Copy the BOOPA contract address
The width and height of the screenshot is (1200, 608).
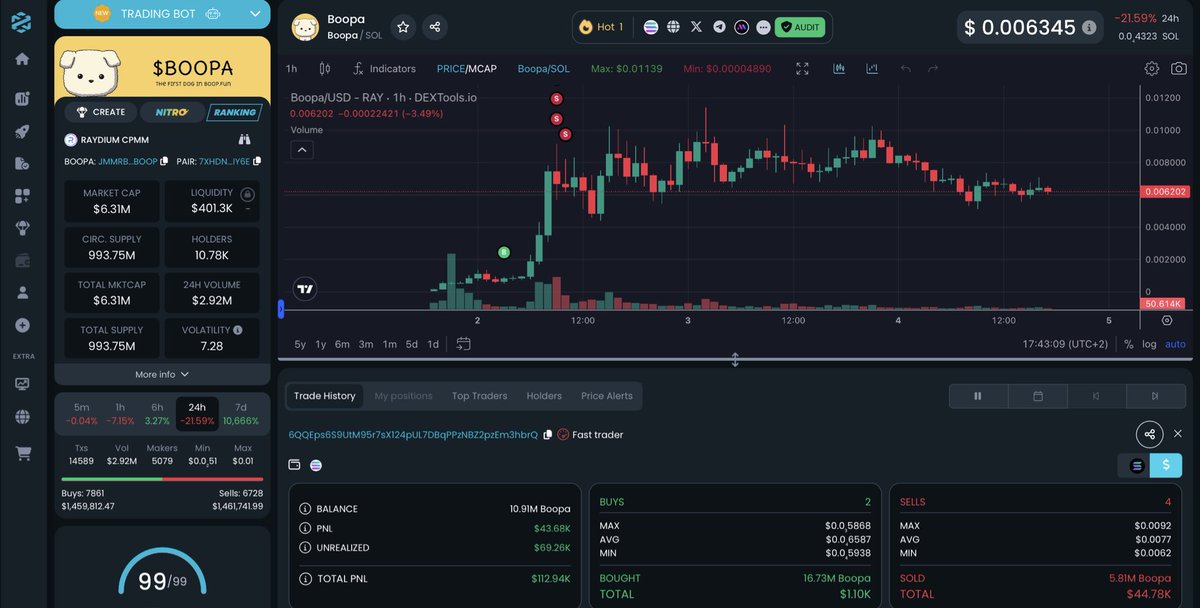coord(164,161)
